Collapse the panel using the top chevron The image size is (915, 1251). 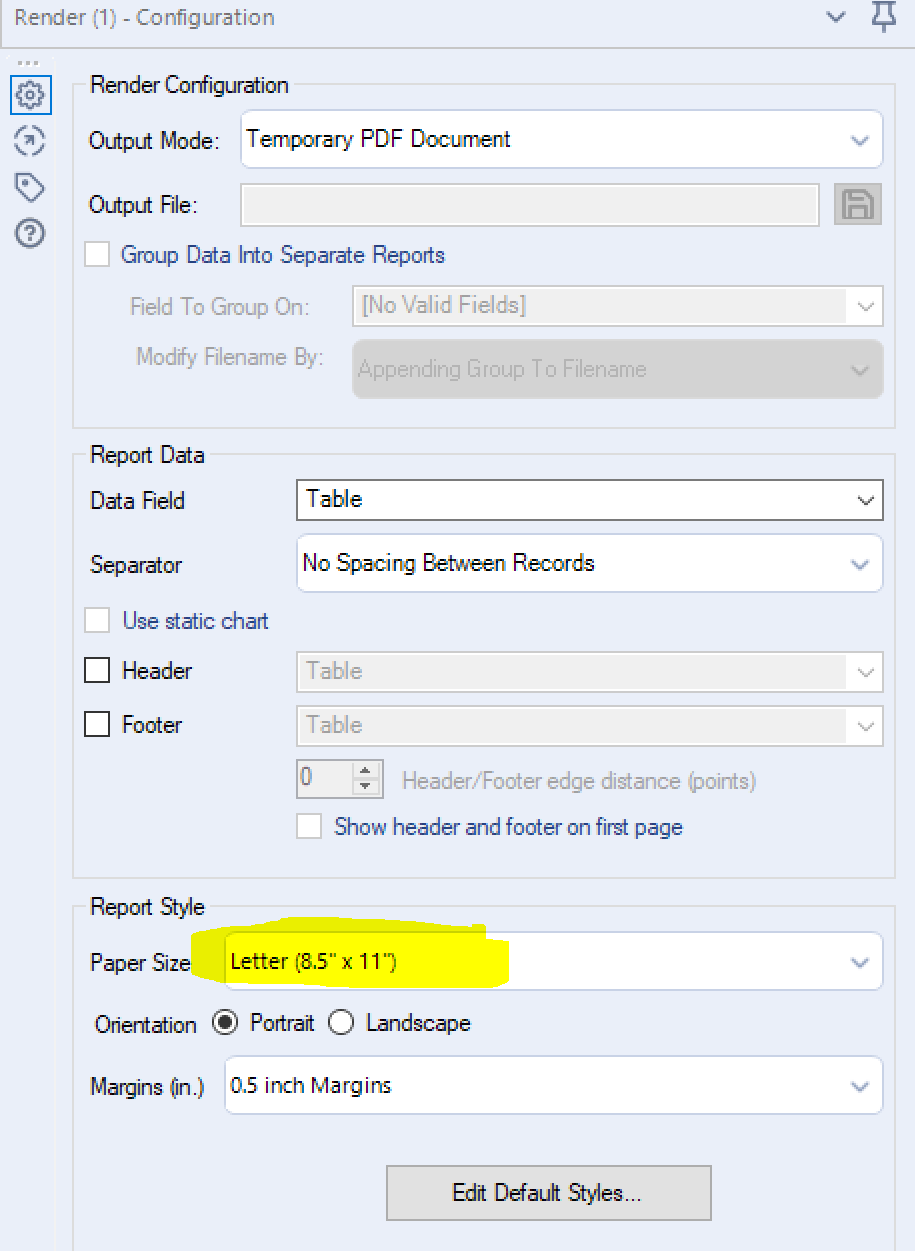pyautogui.click(x=836, y=17)
